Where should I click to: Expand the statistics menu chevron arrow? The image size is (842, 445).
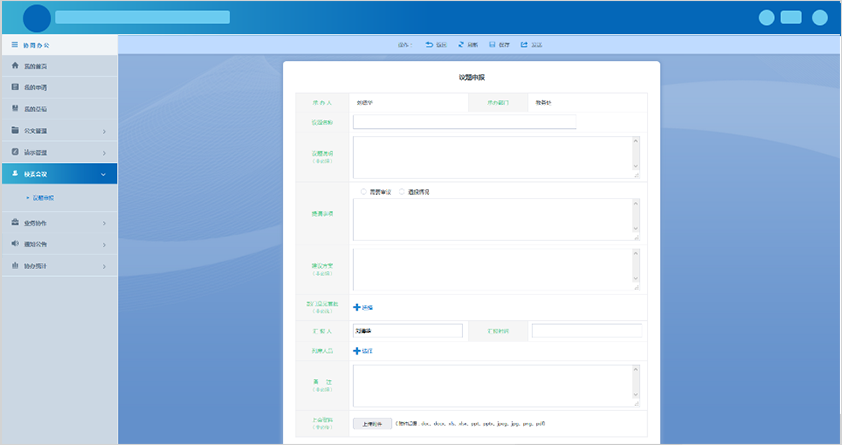tap(104, 266)
